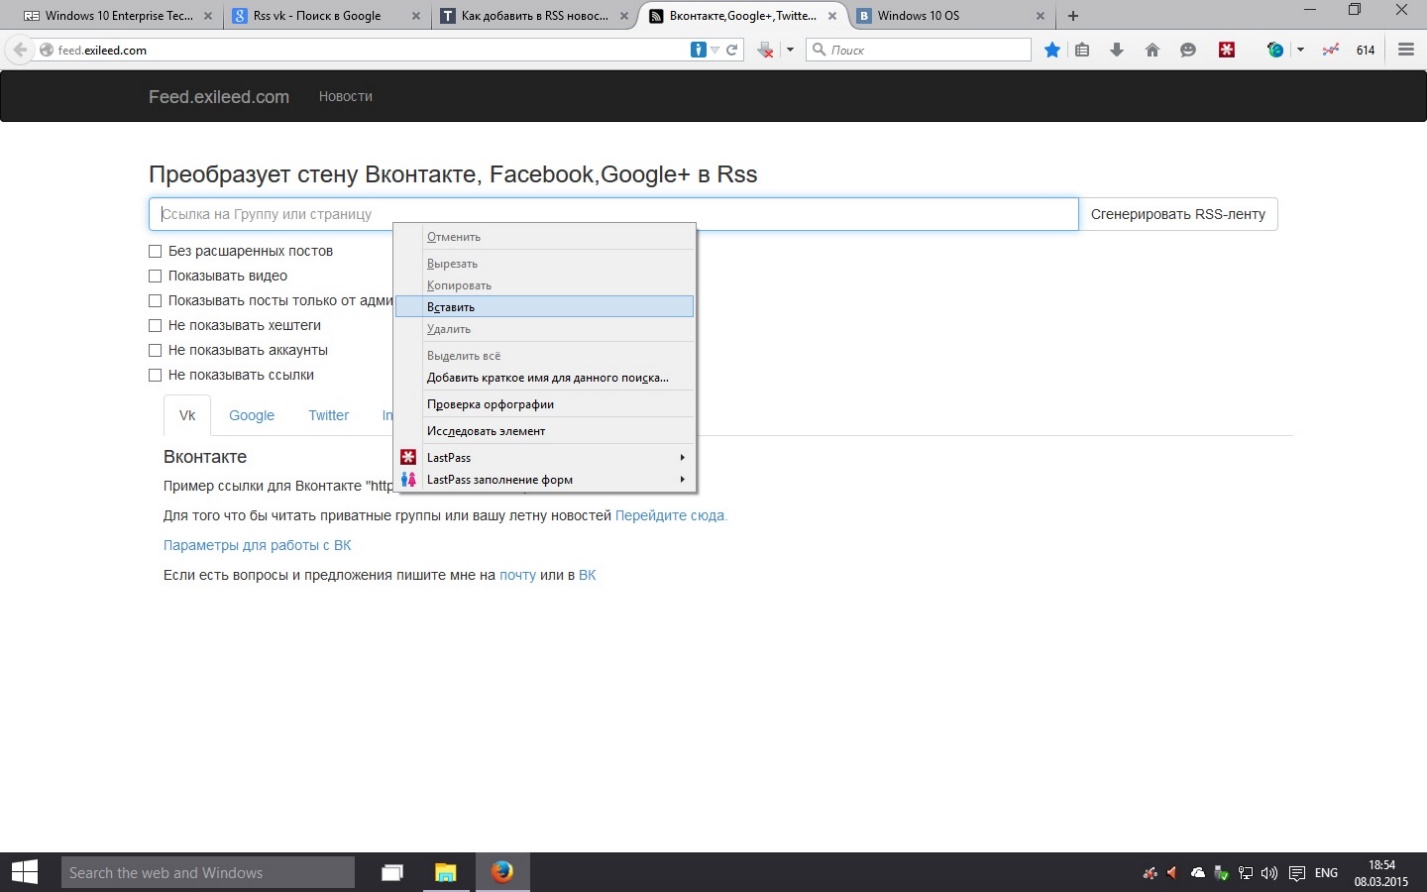Click the 614 counter in toolbar

(x=1365, y=50)
